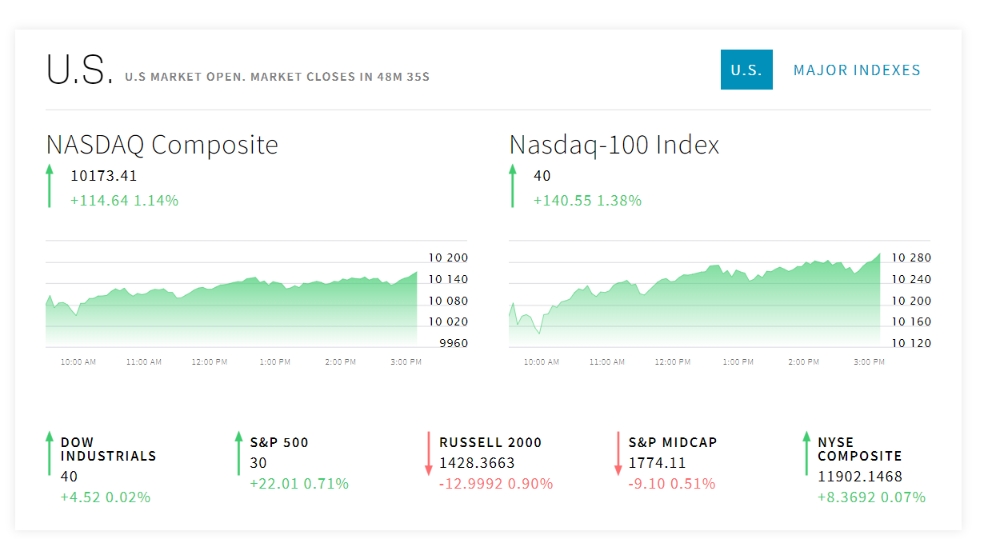The image size is (1000, 539).
Task: Click the NASDAQ Composite area chart
Action: pyautogui.click(x=232, y=310)
